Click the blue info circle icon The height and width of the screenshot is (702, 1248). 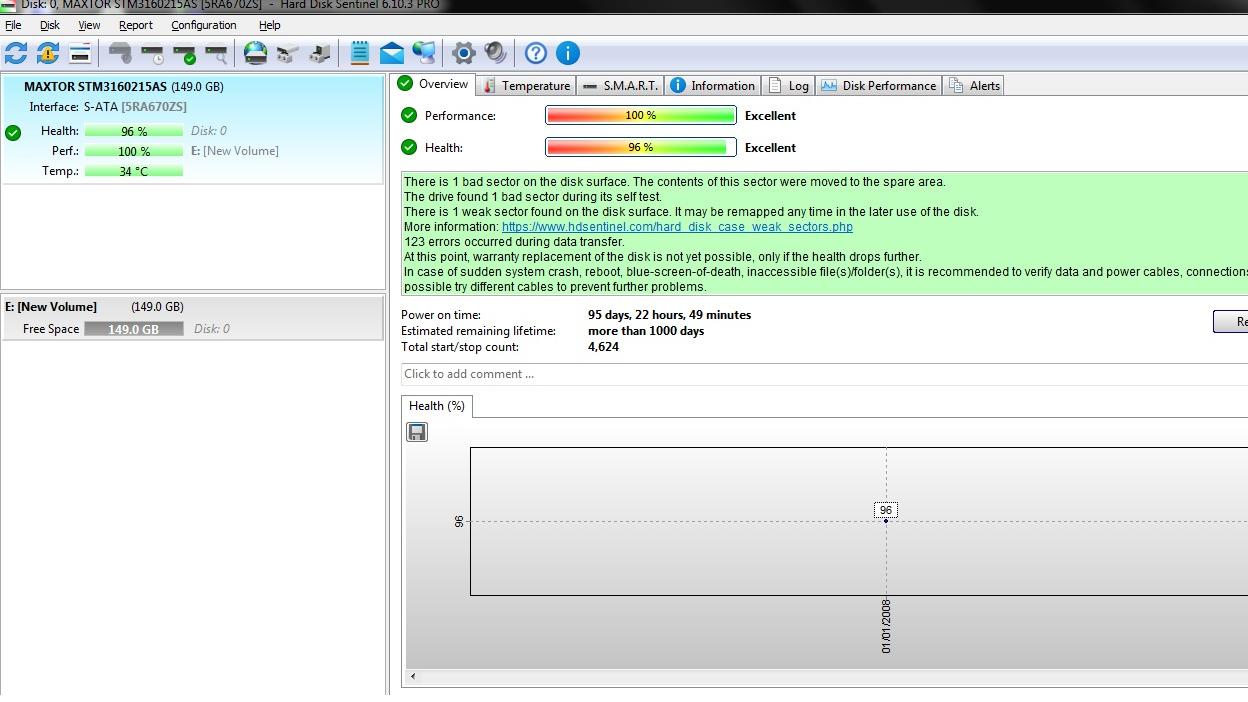[568, 53]
